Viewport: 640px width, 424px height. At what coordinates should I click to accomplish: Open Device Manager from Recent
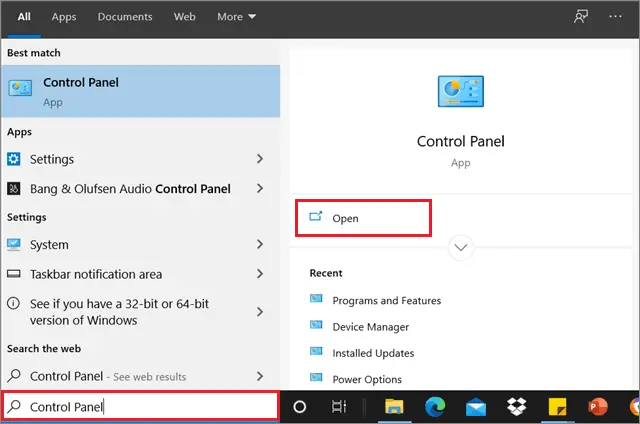coord(371,326)
